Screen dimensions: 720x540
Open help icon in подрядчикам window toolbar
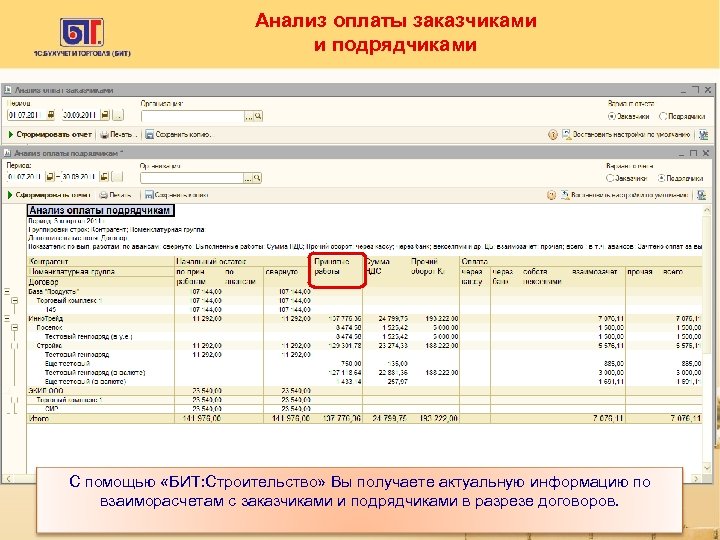pos(551,195)
